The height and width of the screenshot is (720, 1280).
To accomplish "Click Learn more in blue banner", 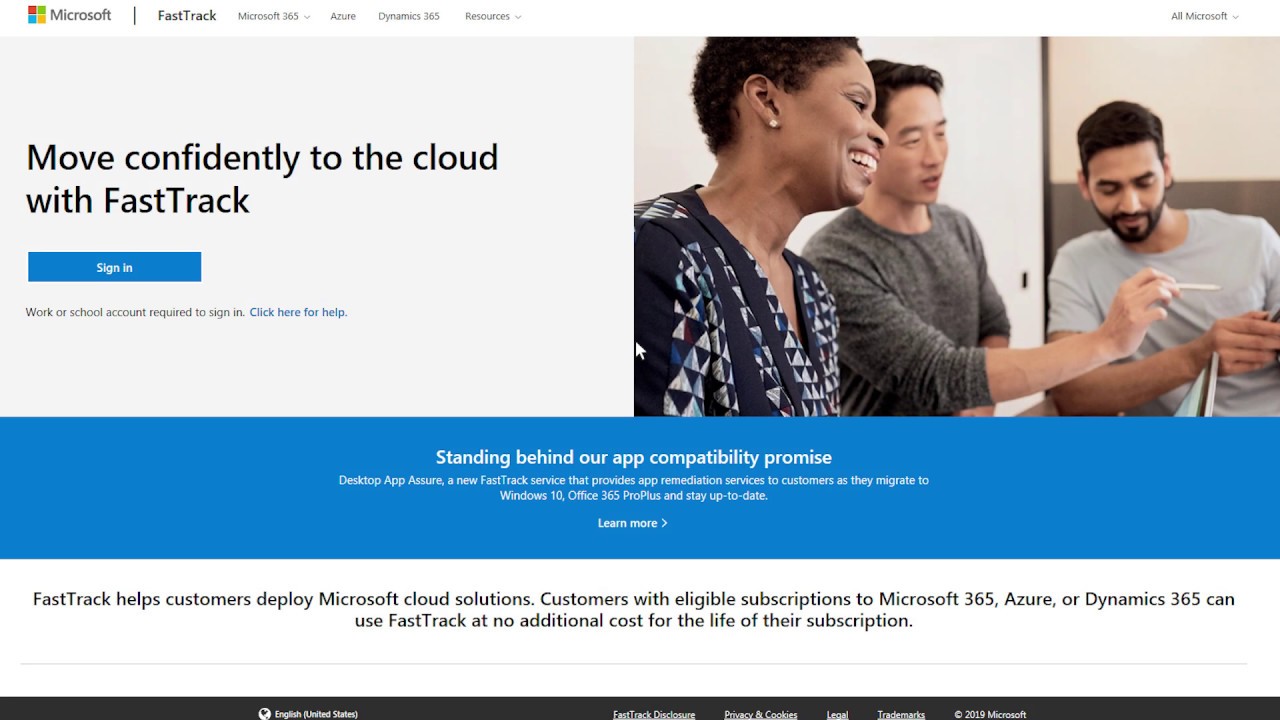I will click(632, 523).
